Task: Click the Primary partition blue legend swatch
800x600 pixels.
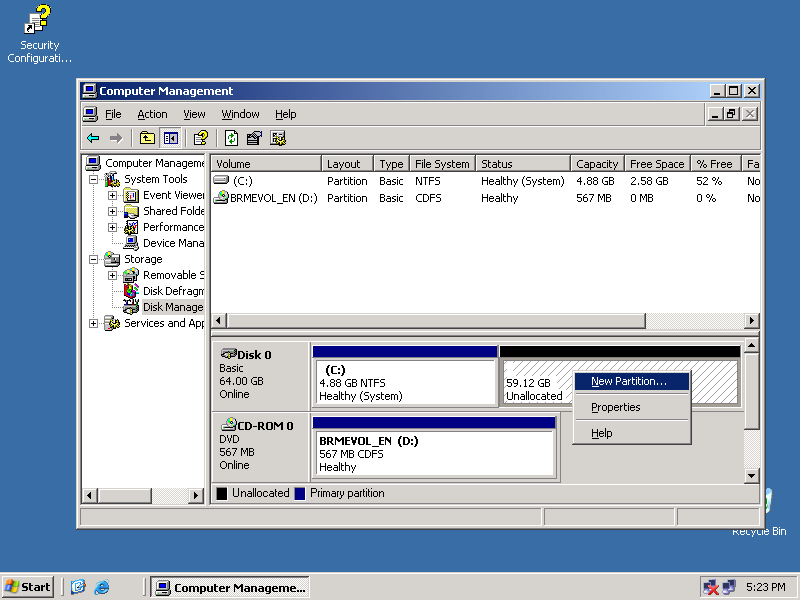Action: coord(300,493)
